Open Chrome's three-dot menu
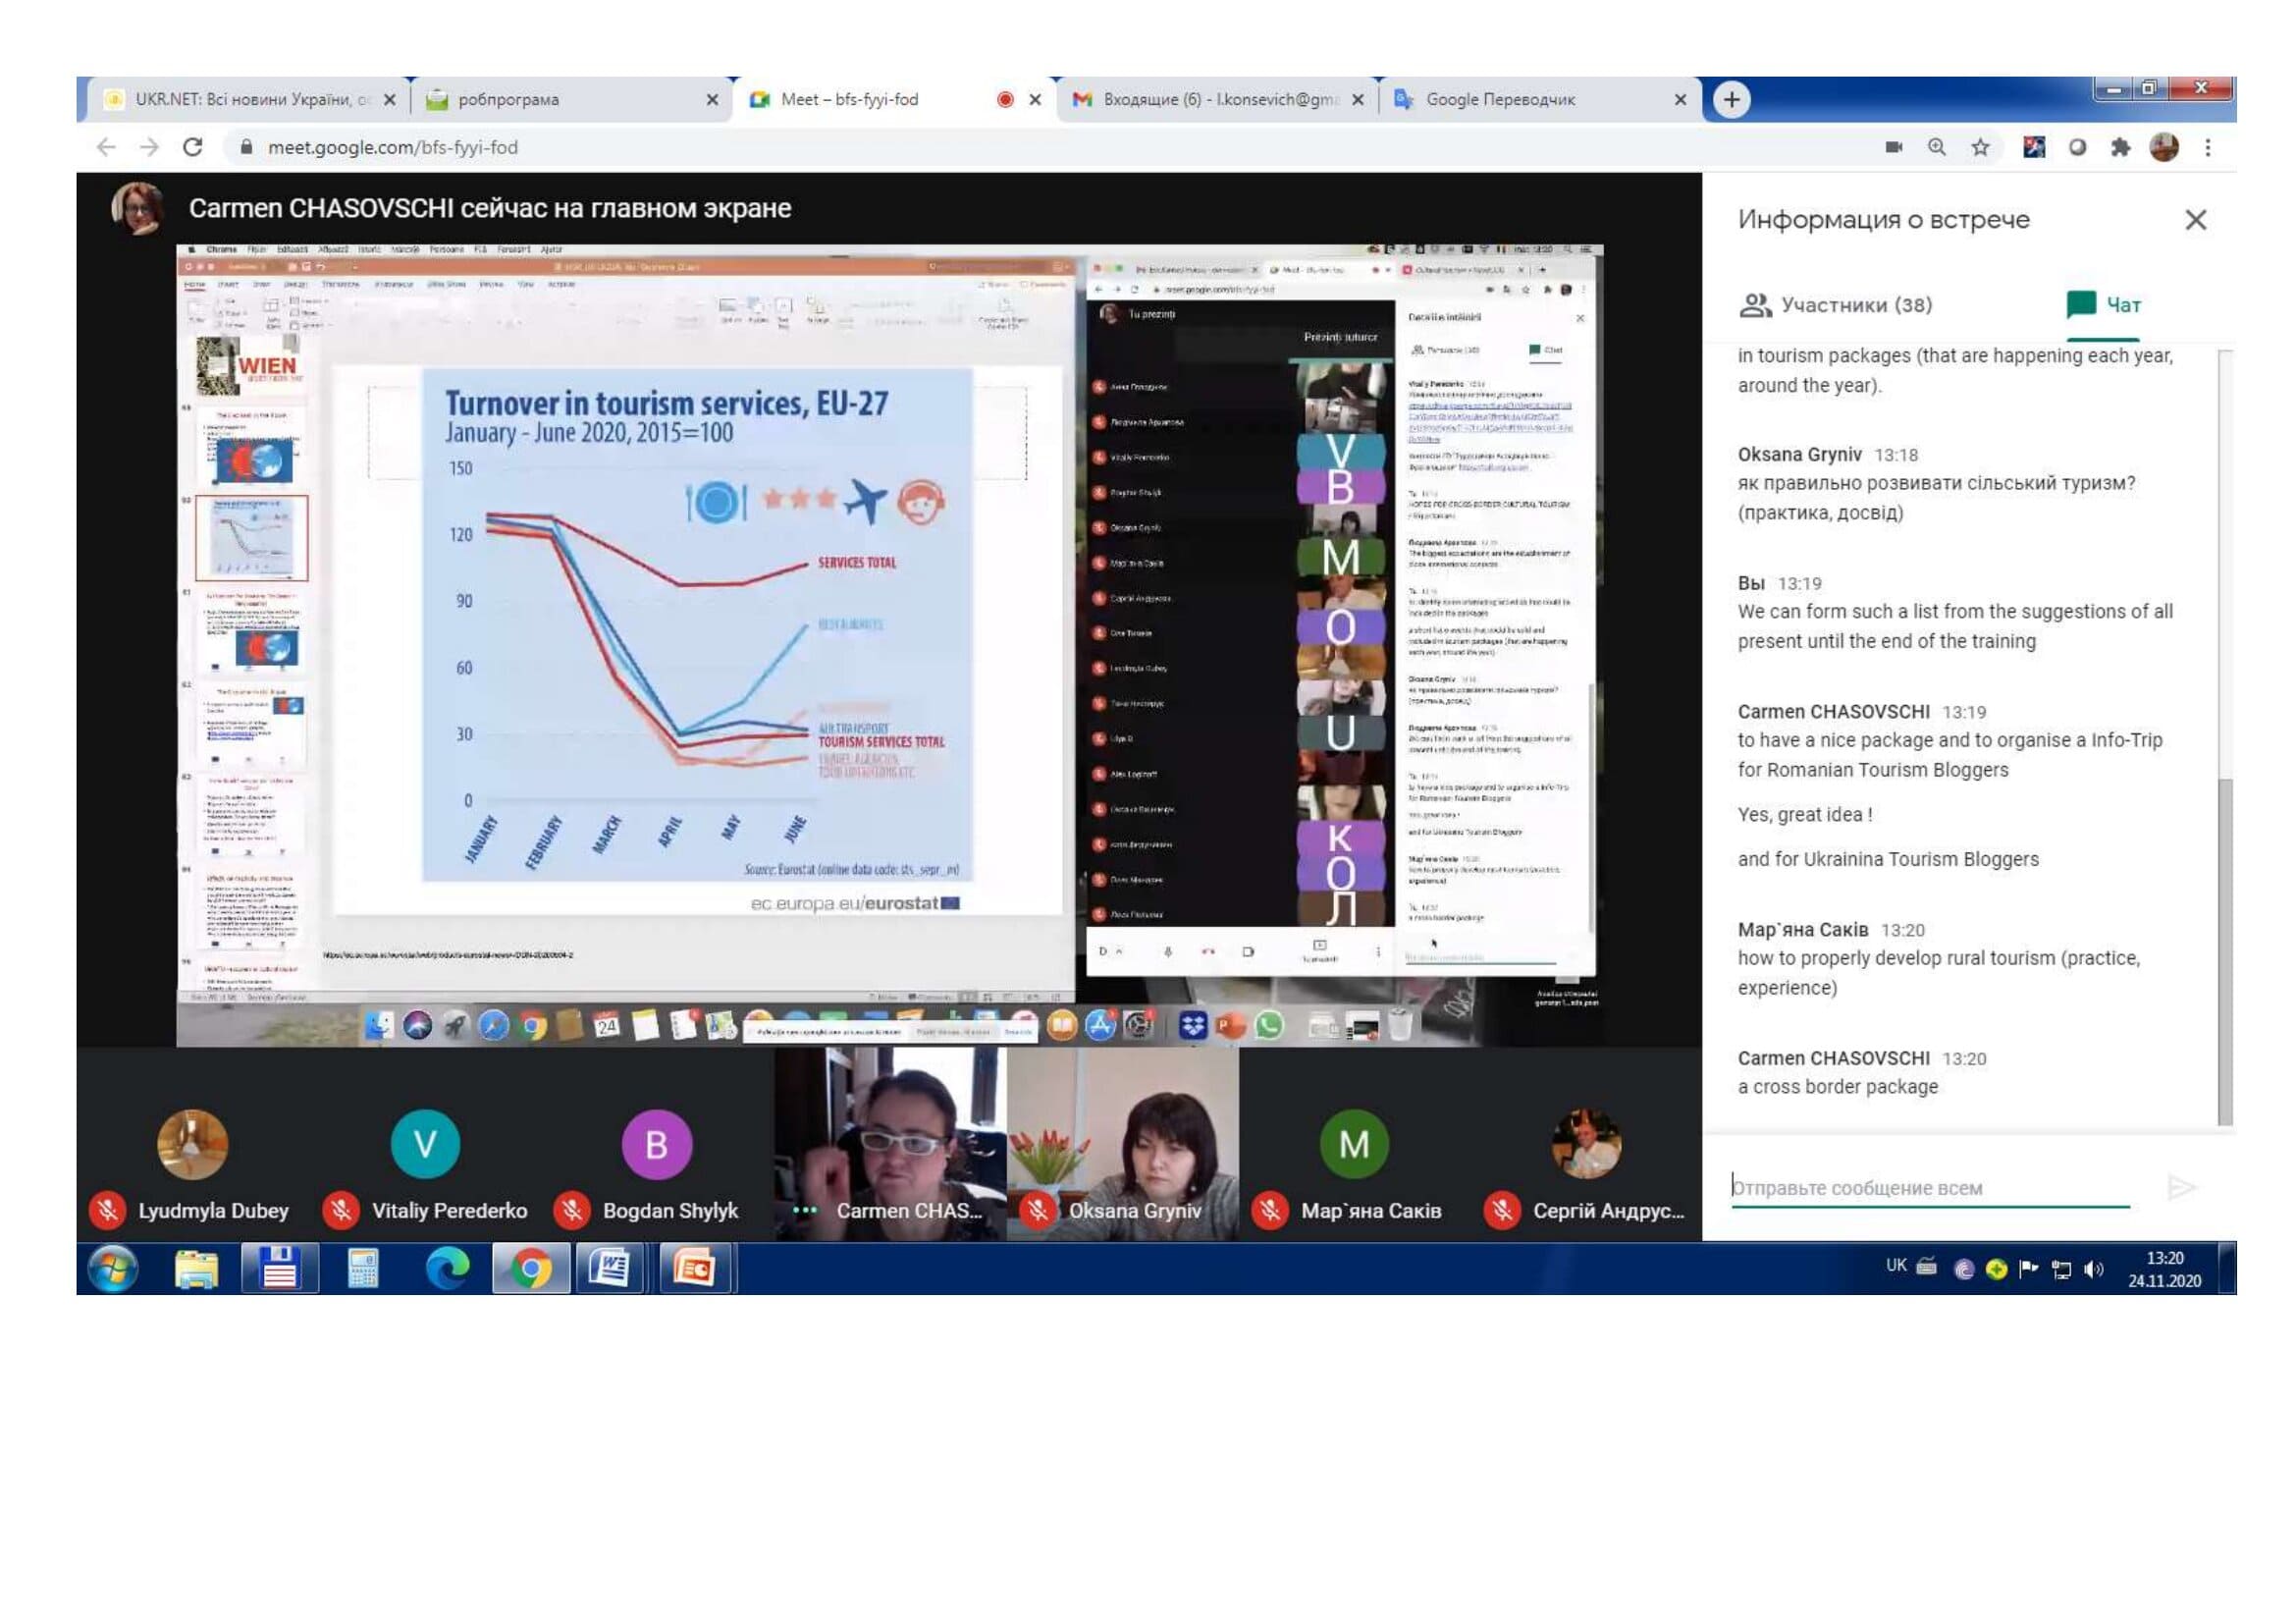This screenshot has width=2296, height=1624. [x=2208, y=148]
